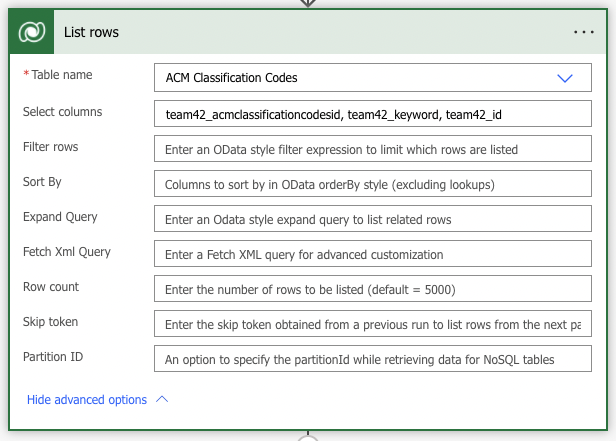Image resolution: width=616 pixels, height=441 pixels.
Task: Click the Filter rows label
Action: pyautogui.click(x=51, y=146)
